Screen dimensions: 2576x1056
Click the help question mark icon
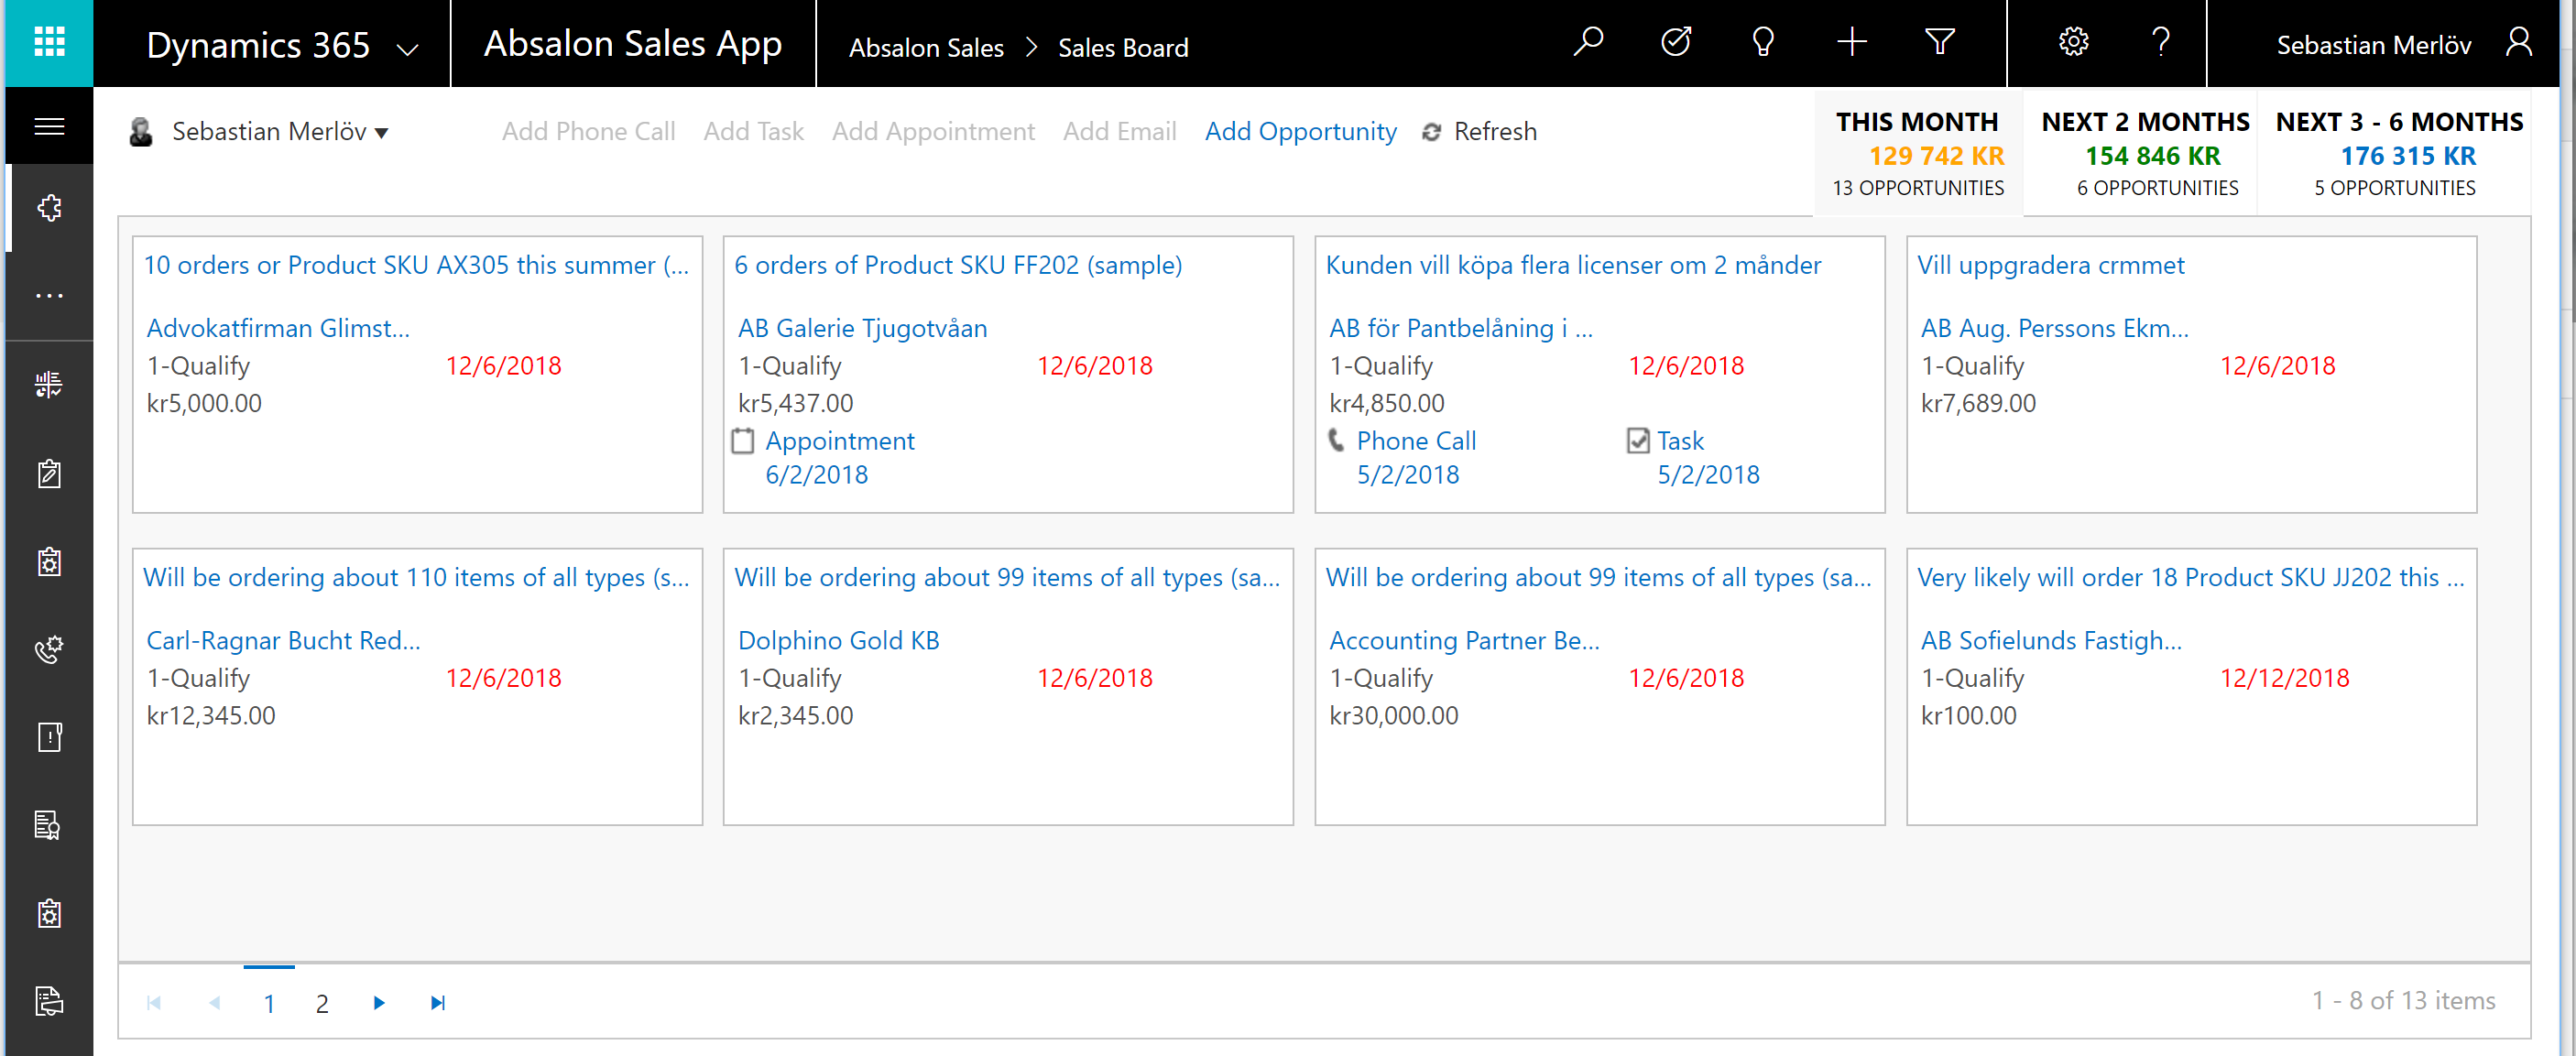click(x=2161, y=42)
